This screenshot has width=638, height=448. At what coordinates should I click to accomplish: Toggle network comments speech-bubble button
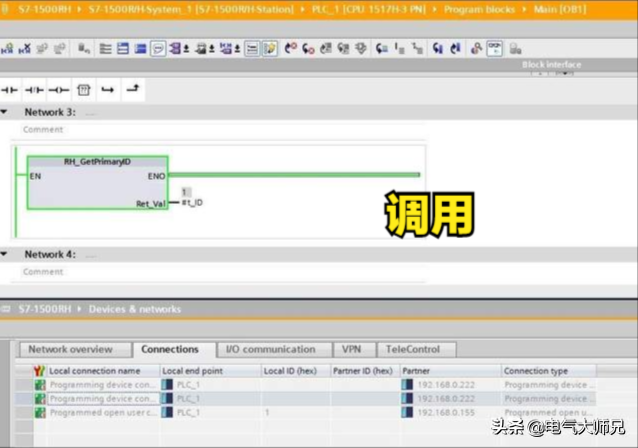[x=158, y=49]
